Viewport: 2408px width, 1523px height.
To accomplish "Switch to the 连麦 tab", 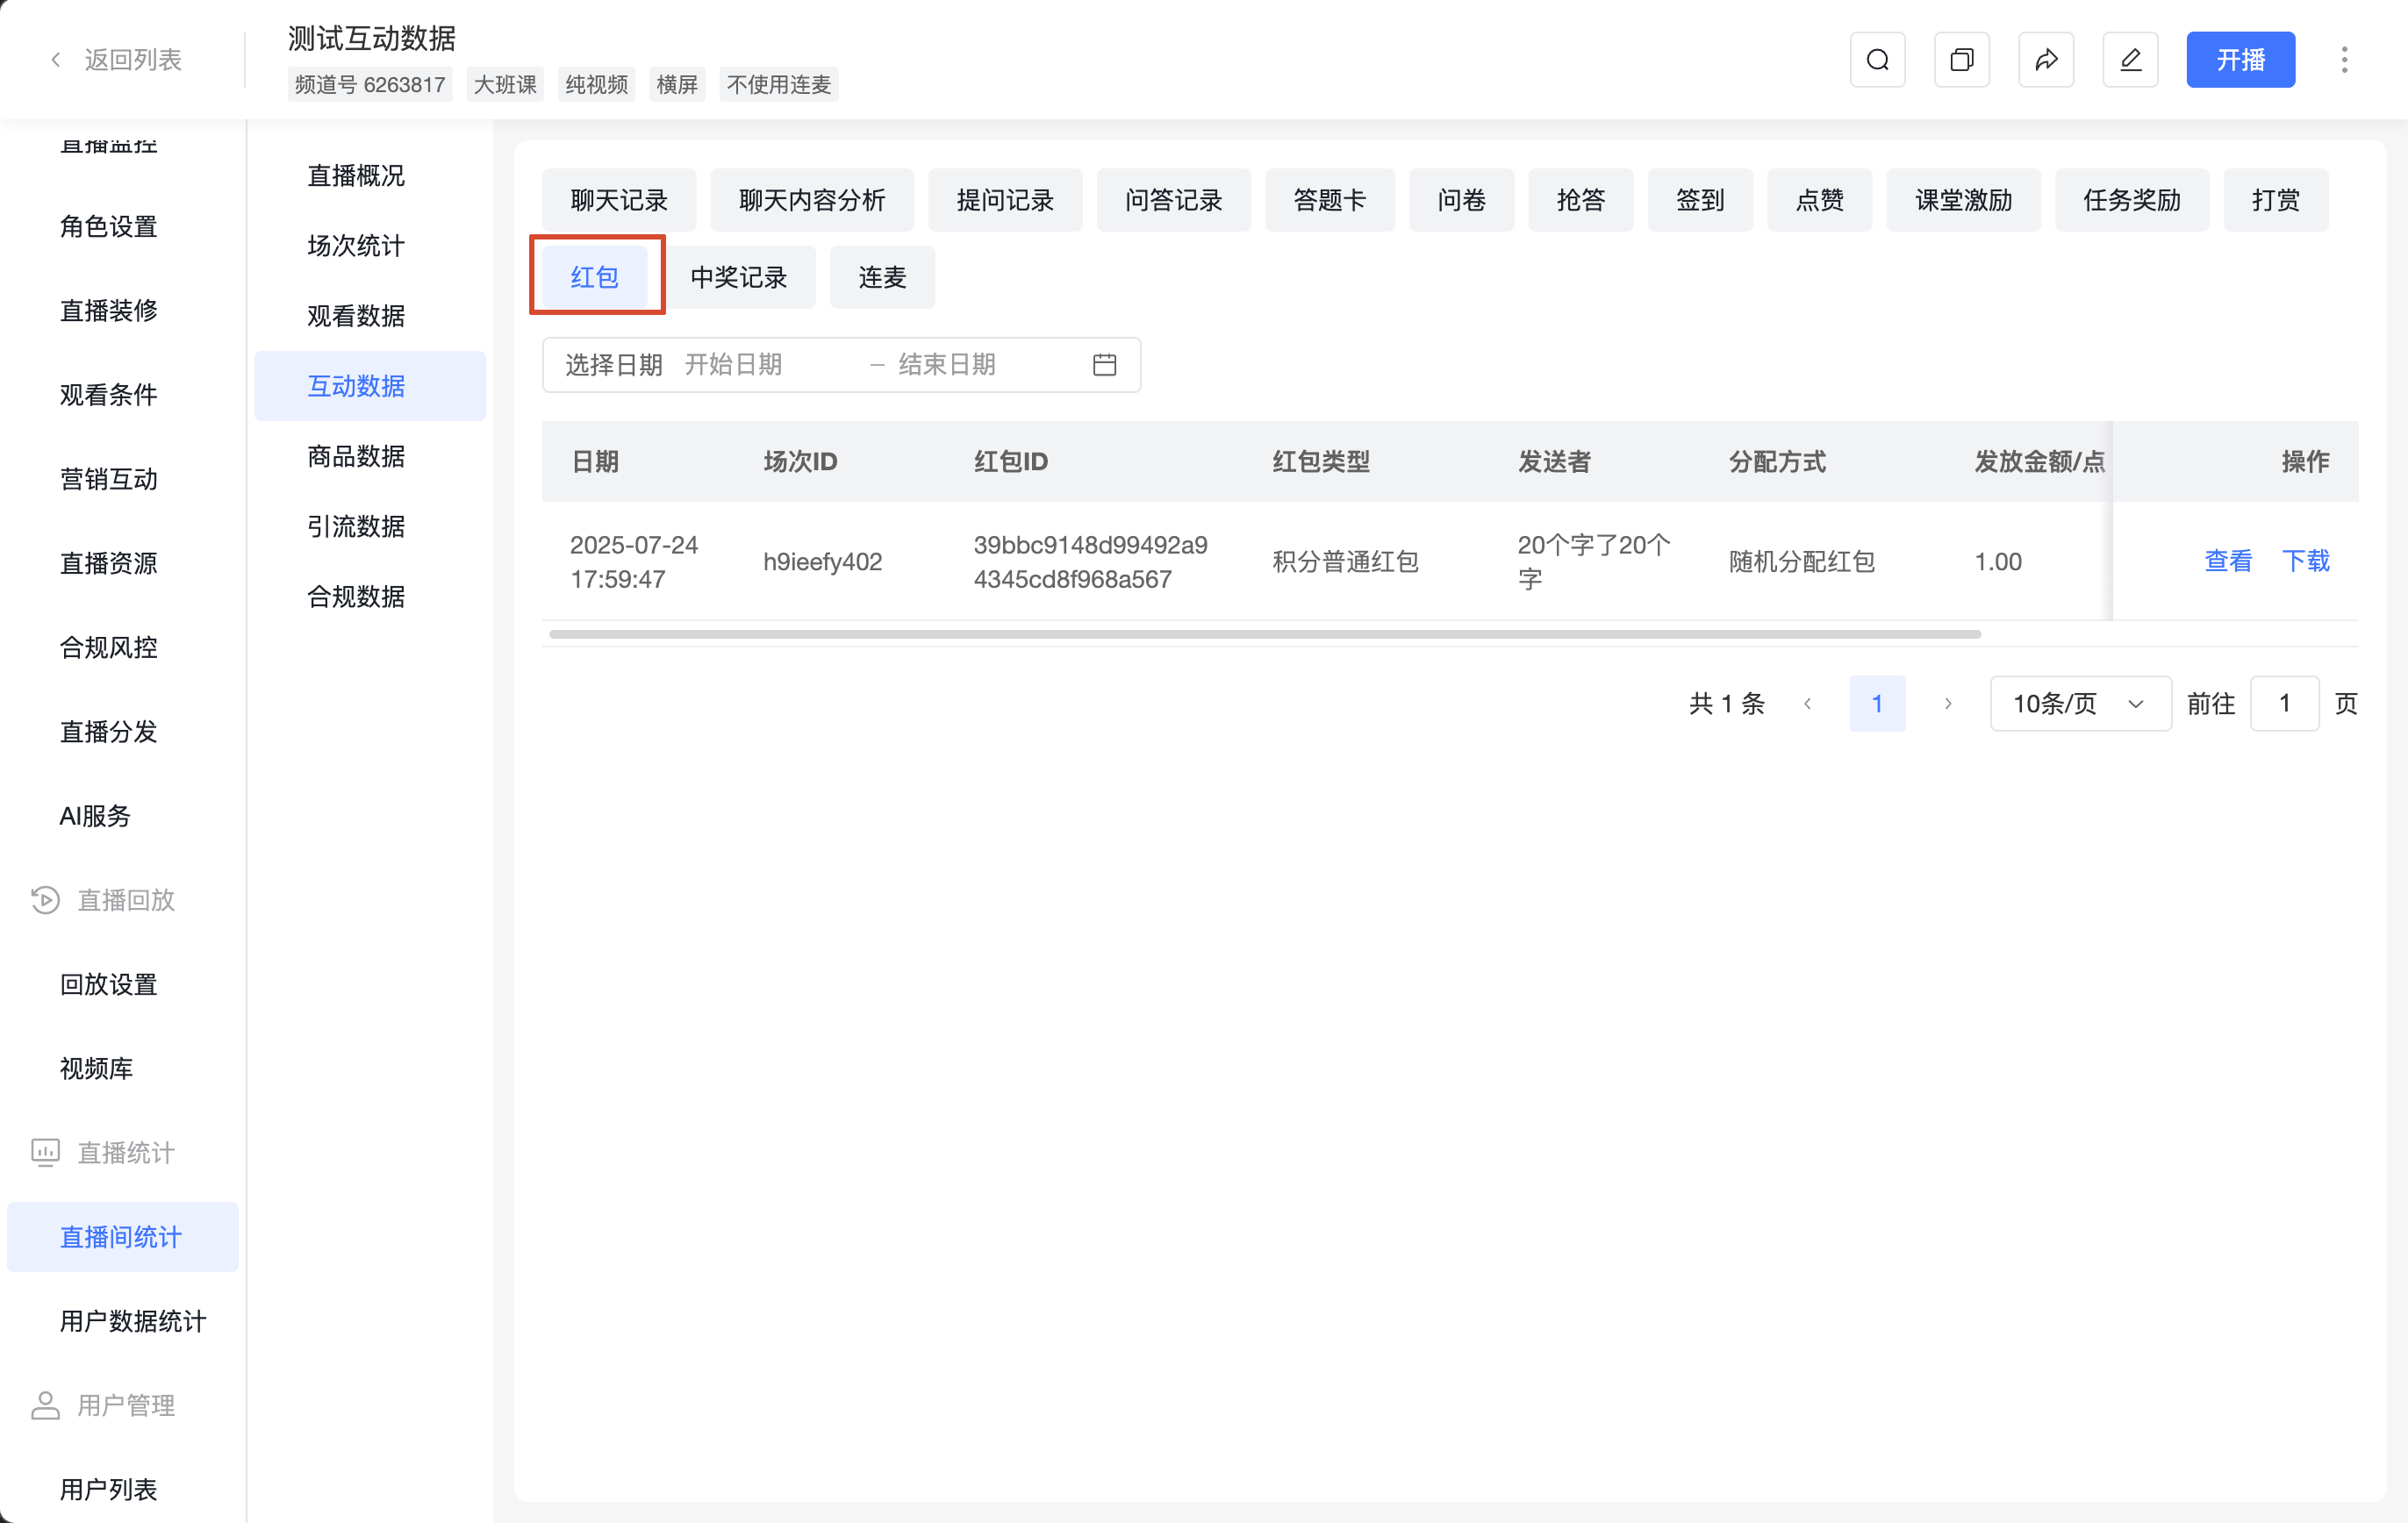I will tap(882, 277).
